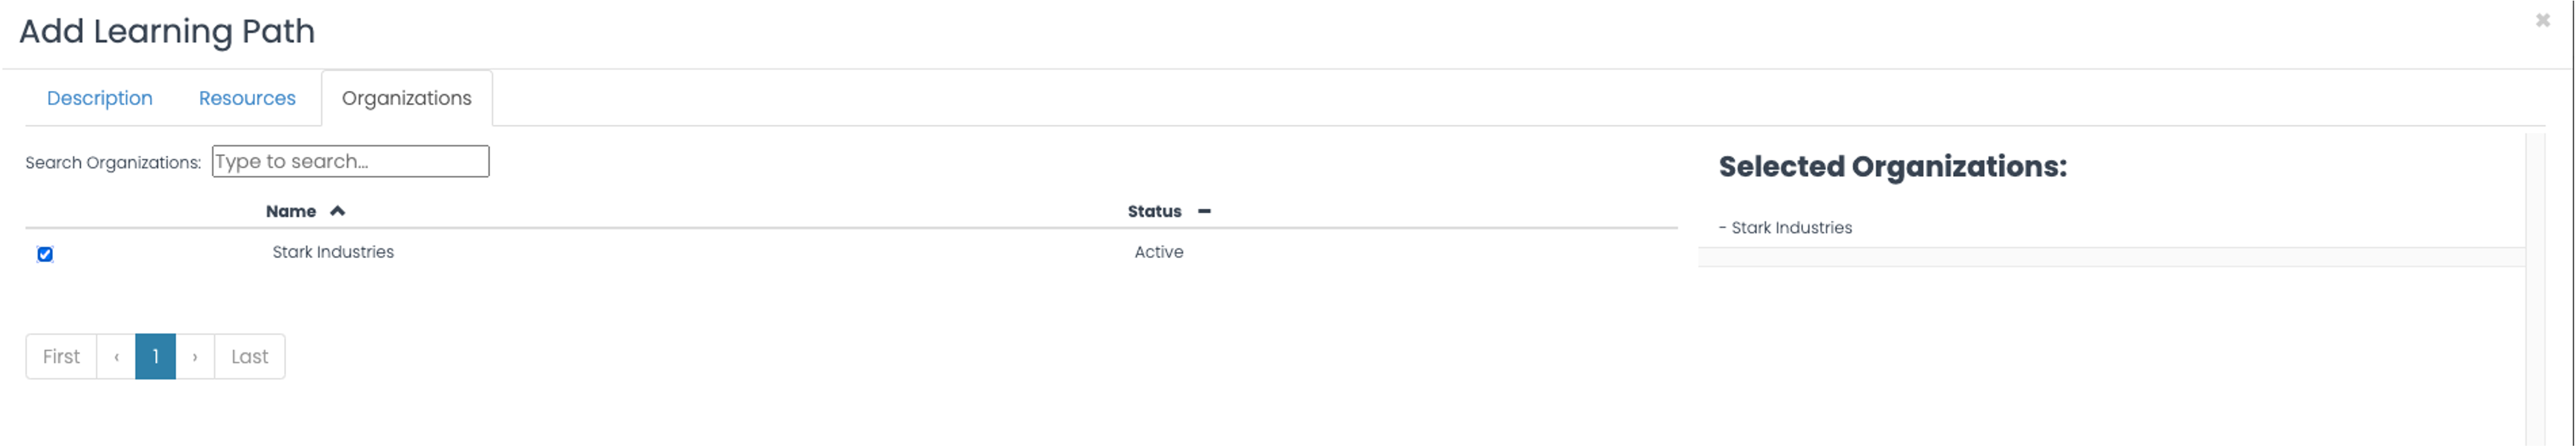This screenshot has width=2576, height=447.
Task: Click the Active status cell
Action: pyautogui.click(x=1158, y=252)
